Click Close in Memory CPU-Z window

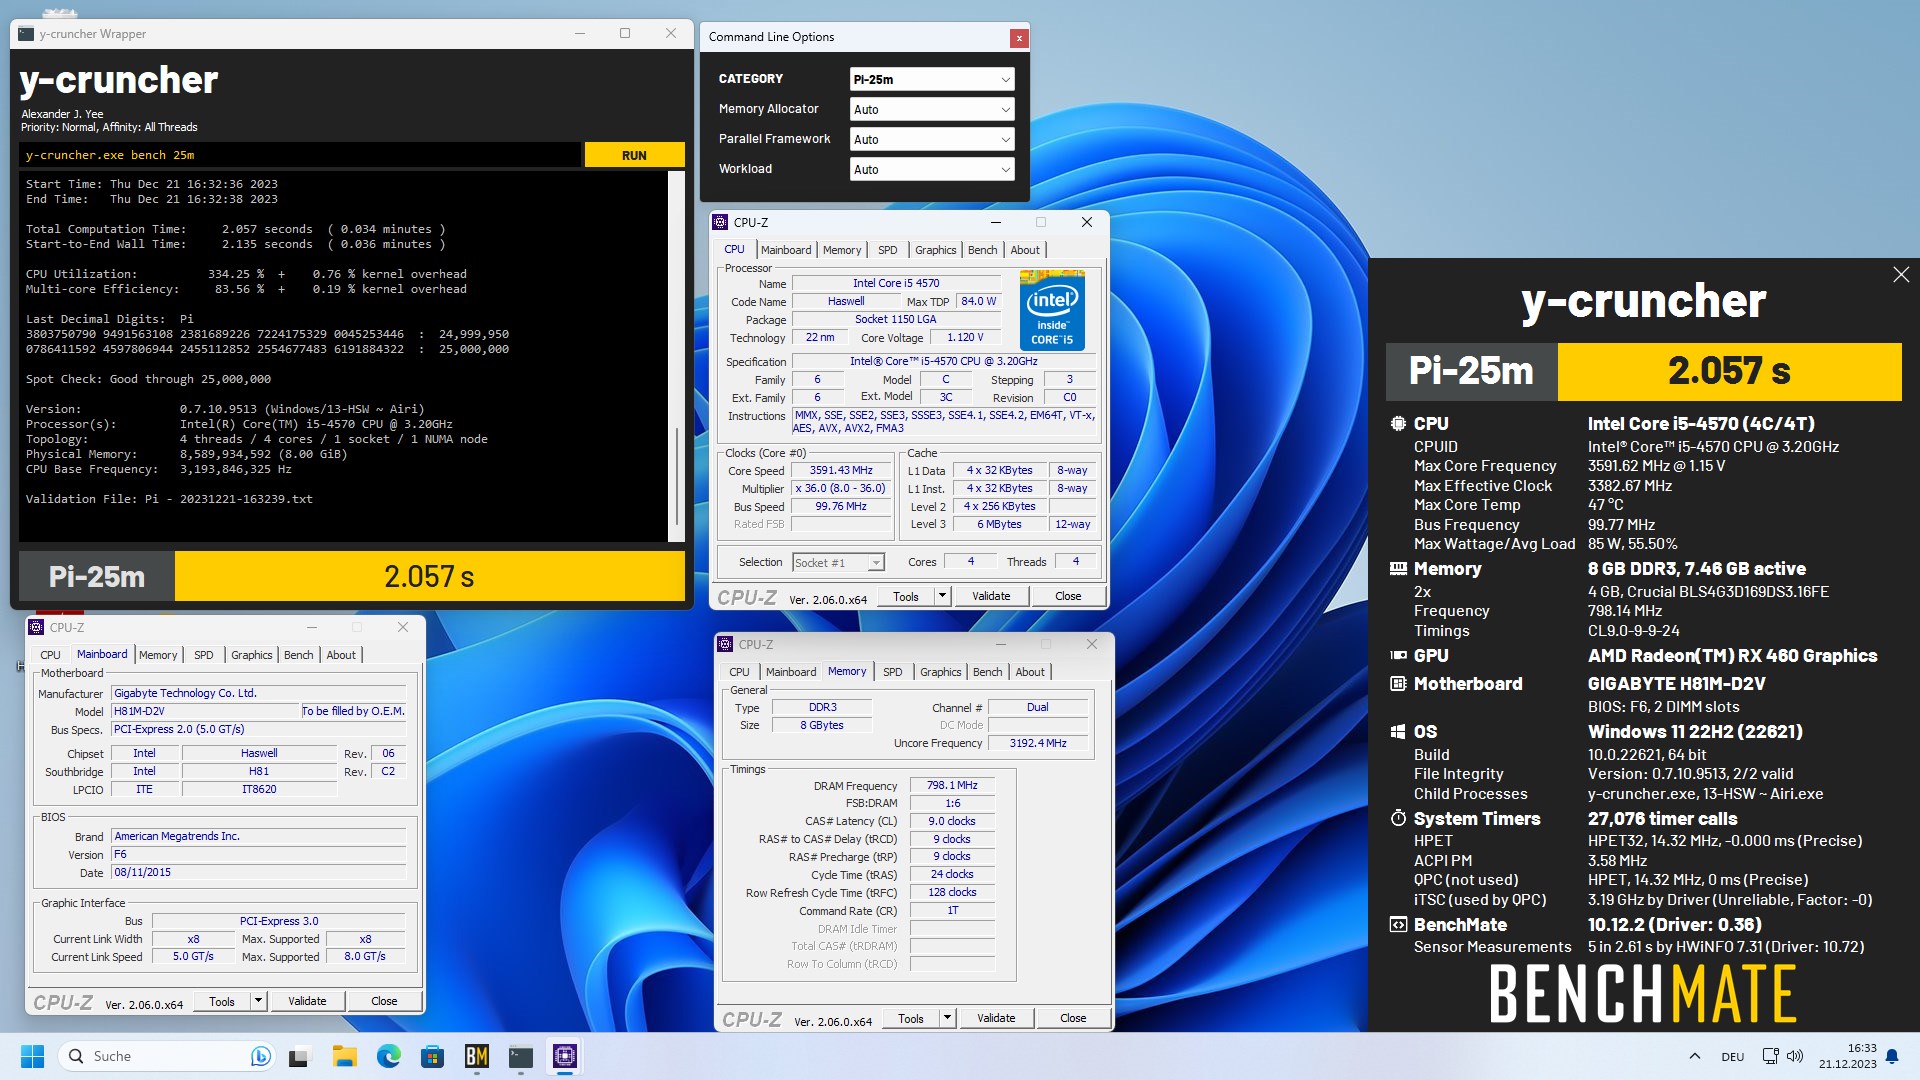[x=1073, y=1018]
